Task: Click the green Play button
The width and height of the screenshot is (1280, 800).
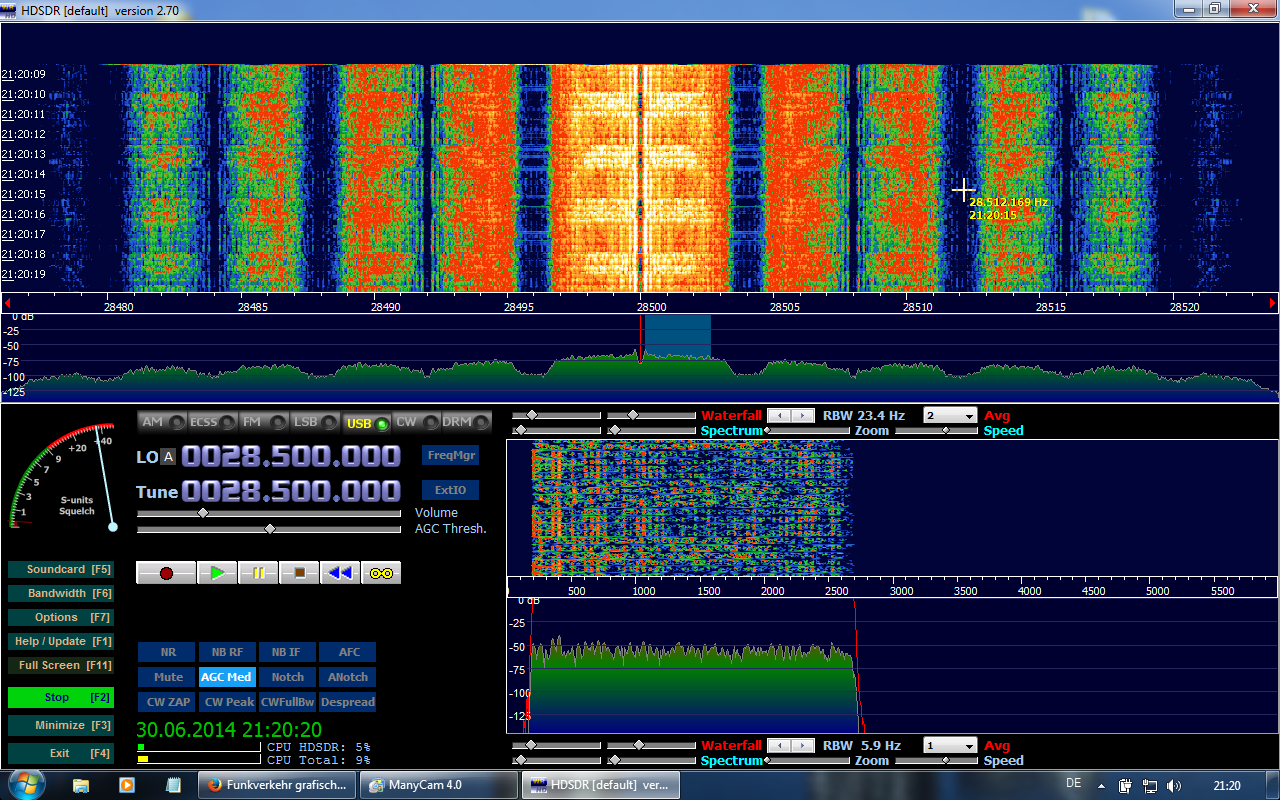Action: pos(217,573)
